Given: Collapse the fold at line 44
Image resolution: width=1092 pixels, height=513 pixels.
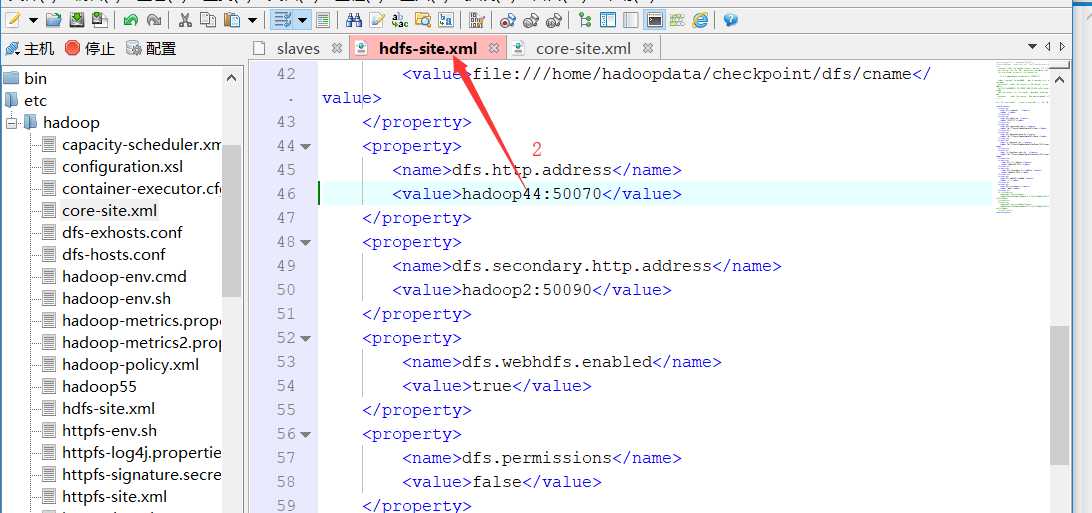Looking at the screenshot, I should pyautogui.click(x=305, y=147).
